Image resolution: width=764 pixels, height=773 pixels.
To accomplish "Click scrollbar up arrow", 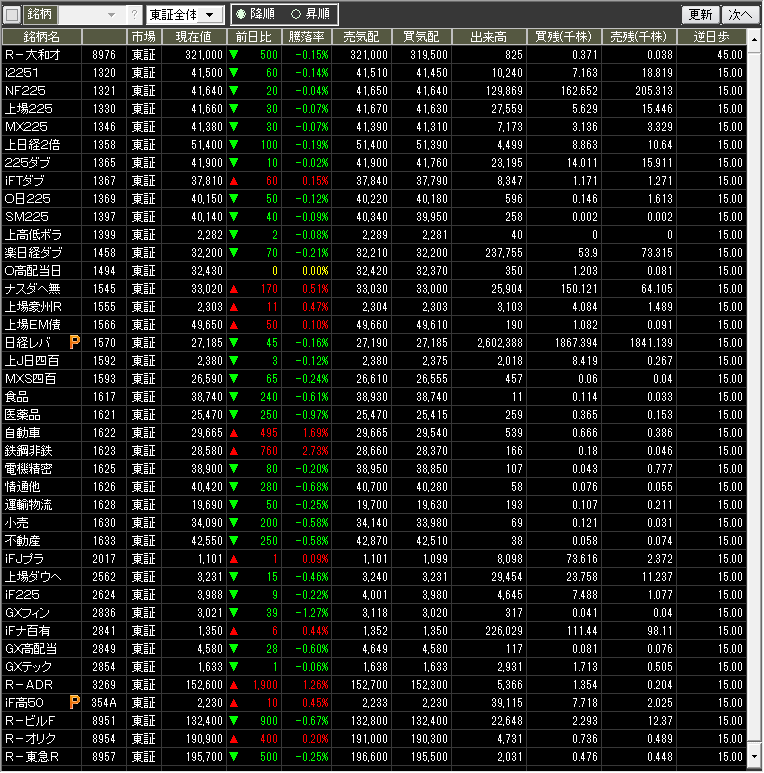I will [x=754, y=38].
